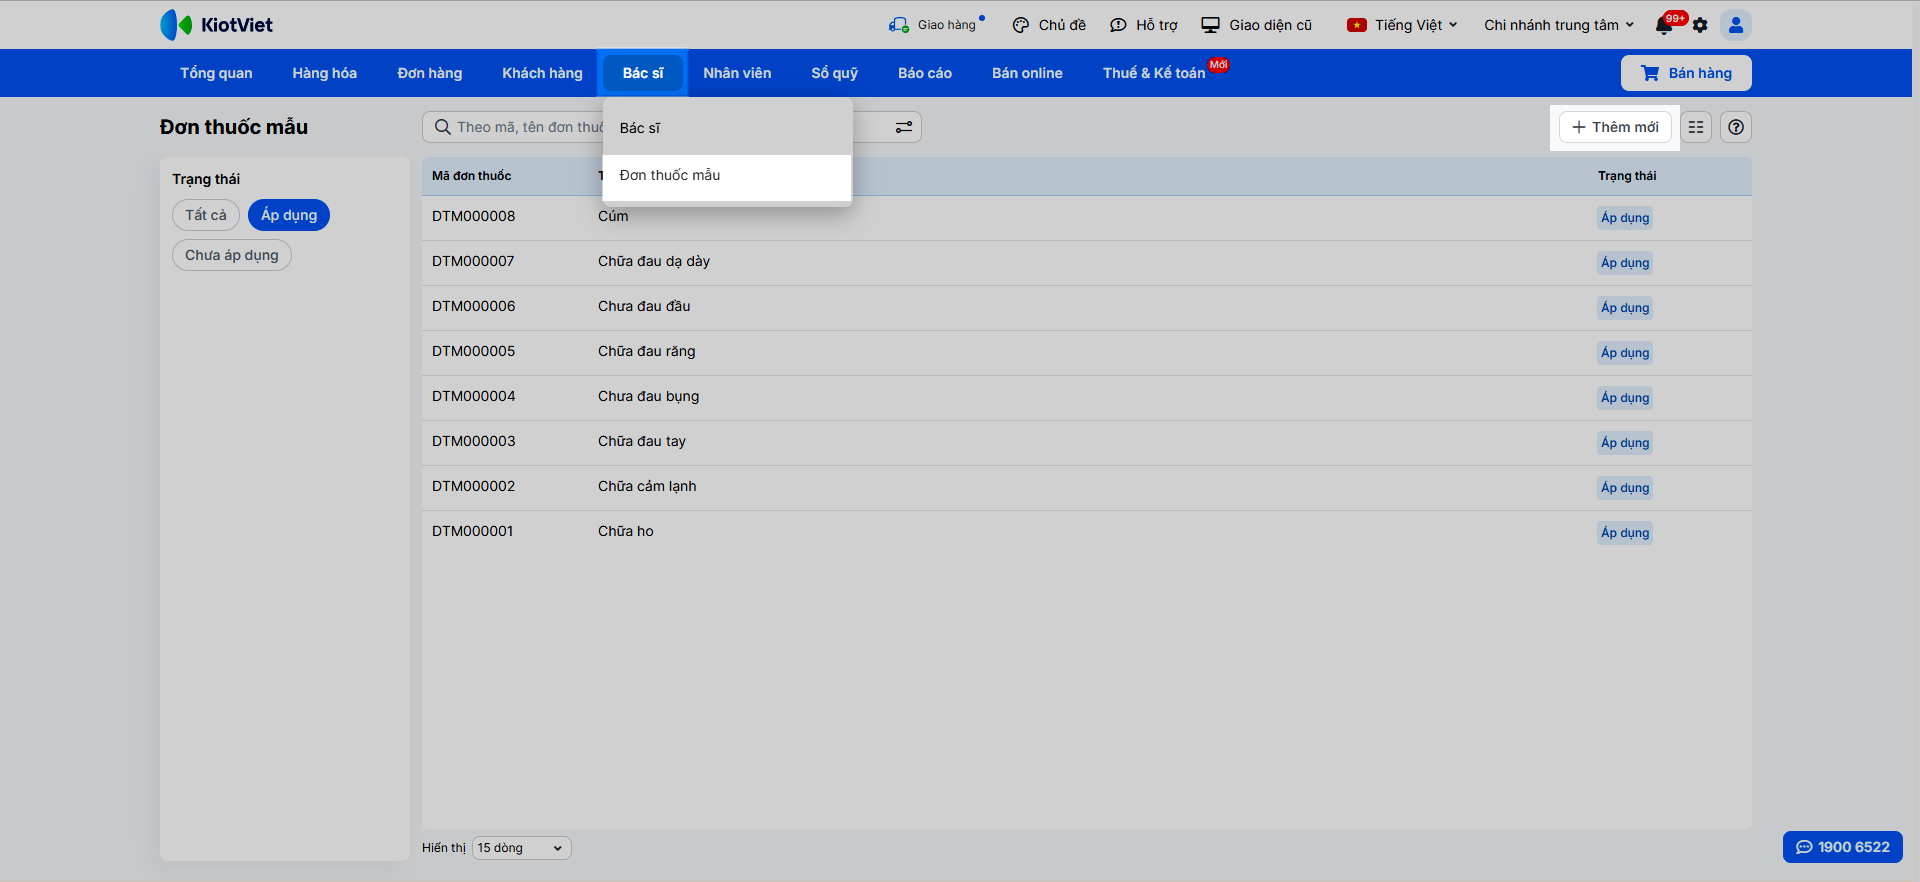This screenshot has width=1920, height=882.
Task: Open Hỗ trợ support chat
Action: coord(1144,25)
